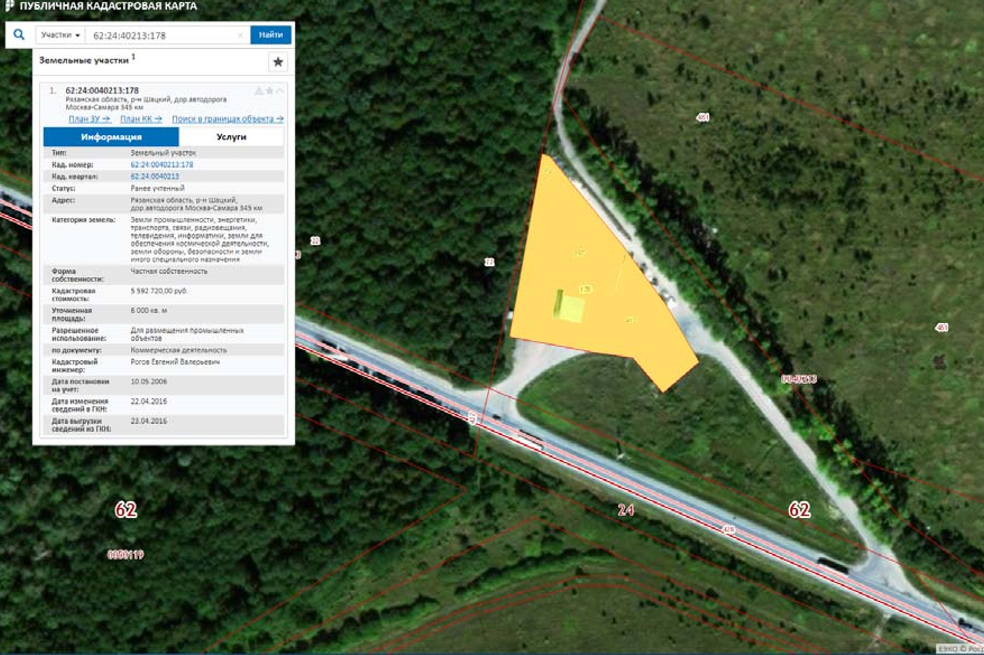Add result to favorites via small star
This screenshot has width=984, height=655.
click(x=269, y=91)
